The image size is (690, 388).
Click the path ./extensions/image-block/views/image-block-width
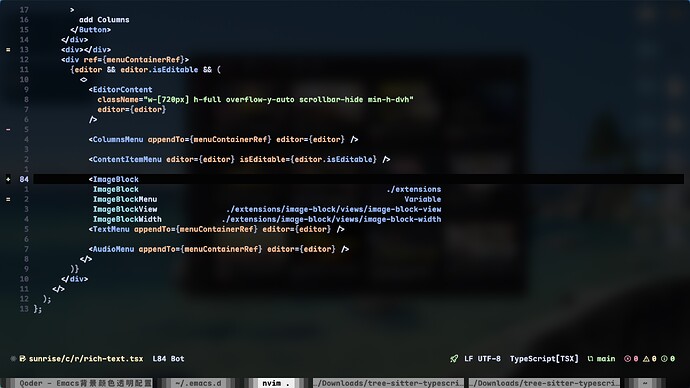coord(331,219)
